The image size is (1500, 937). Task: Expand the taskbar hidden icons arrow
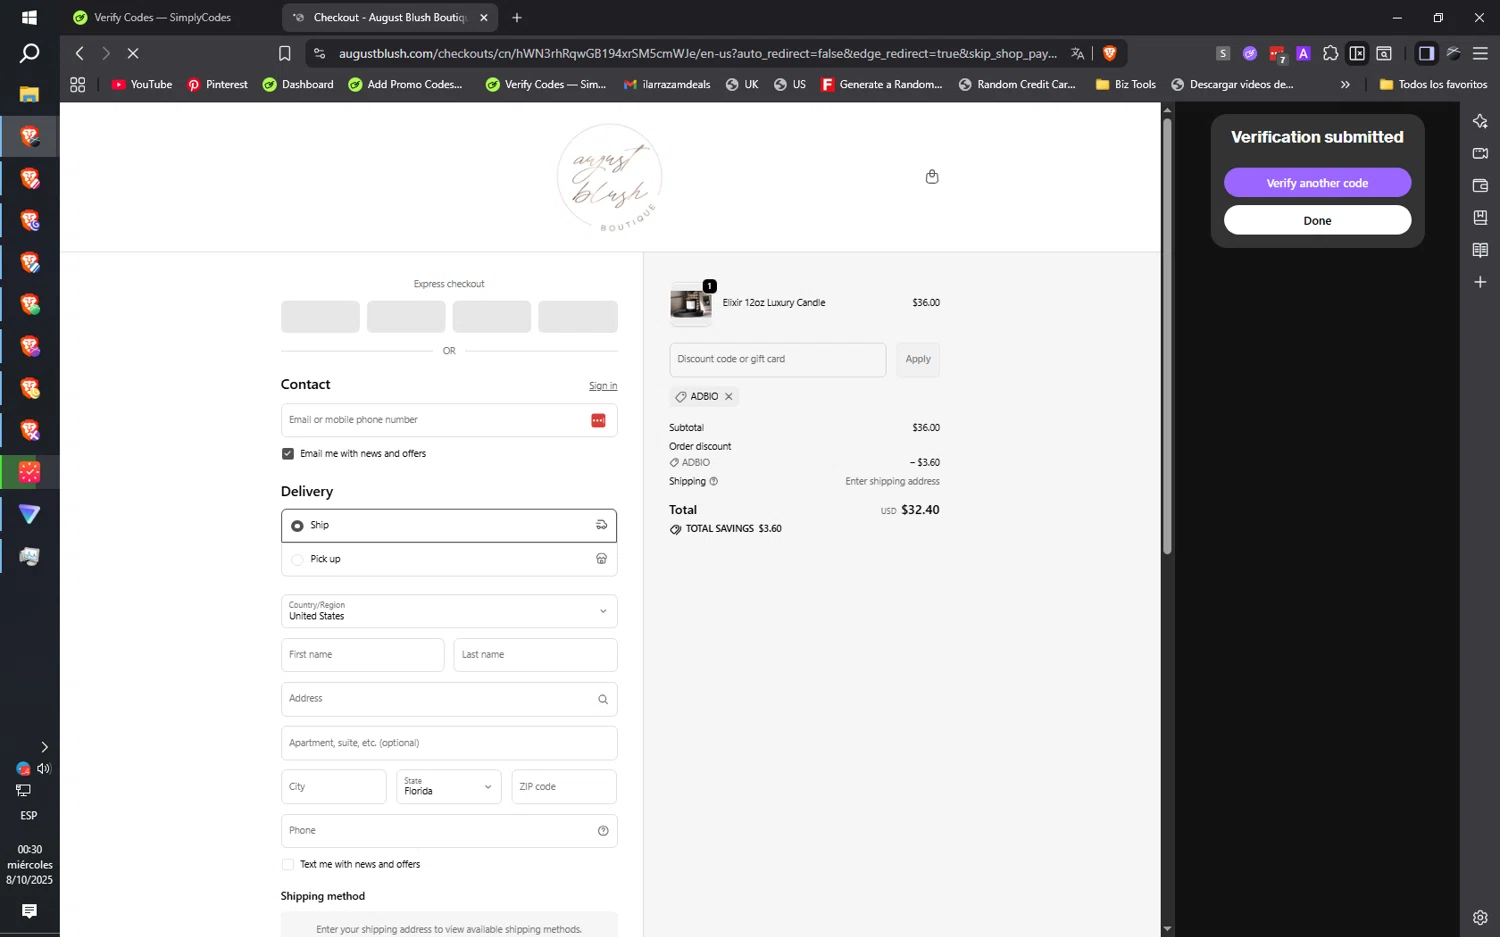(44, 747)
